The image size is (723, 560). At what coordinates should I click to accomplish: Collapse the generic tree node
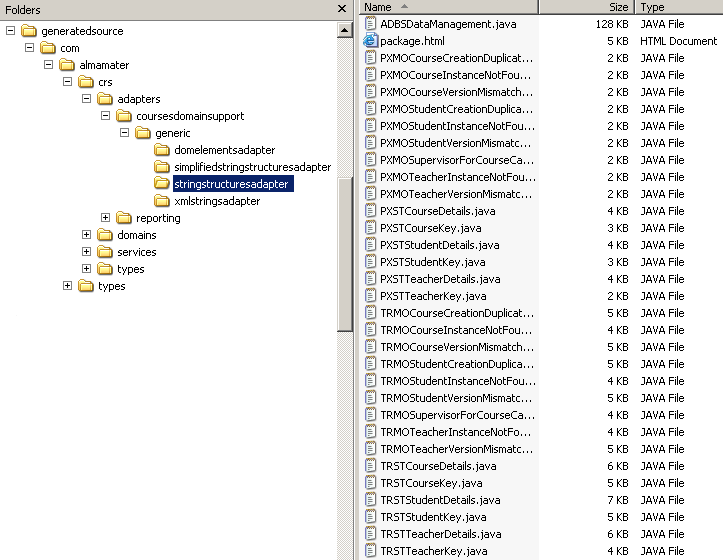pyautogui.click(x=124, y=132)
